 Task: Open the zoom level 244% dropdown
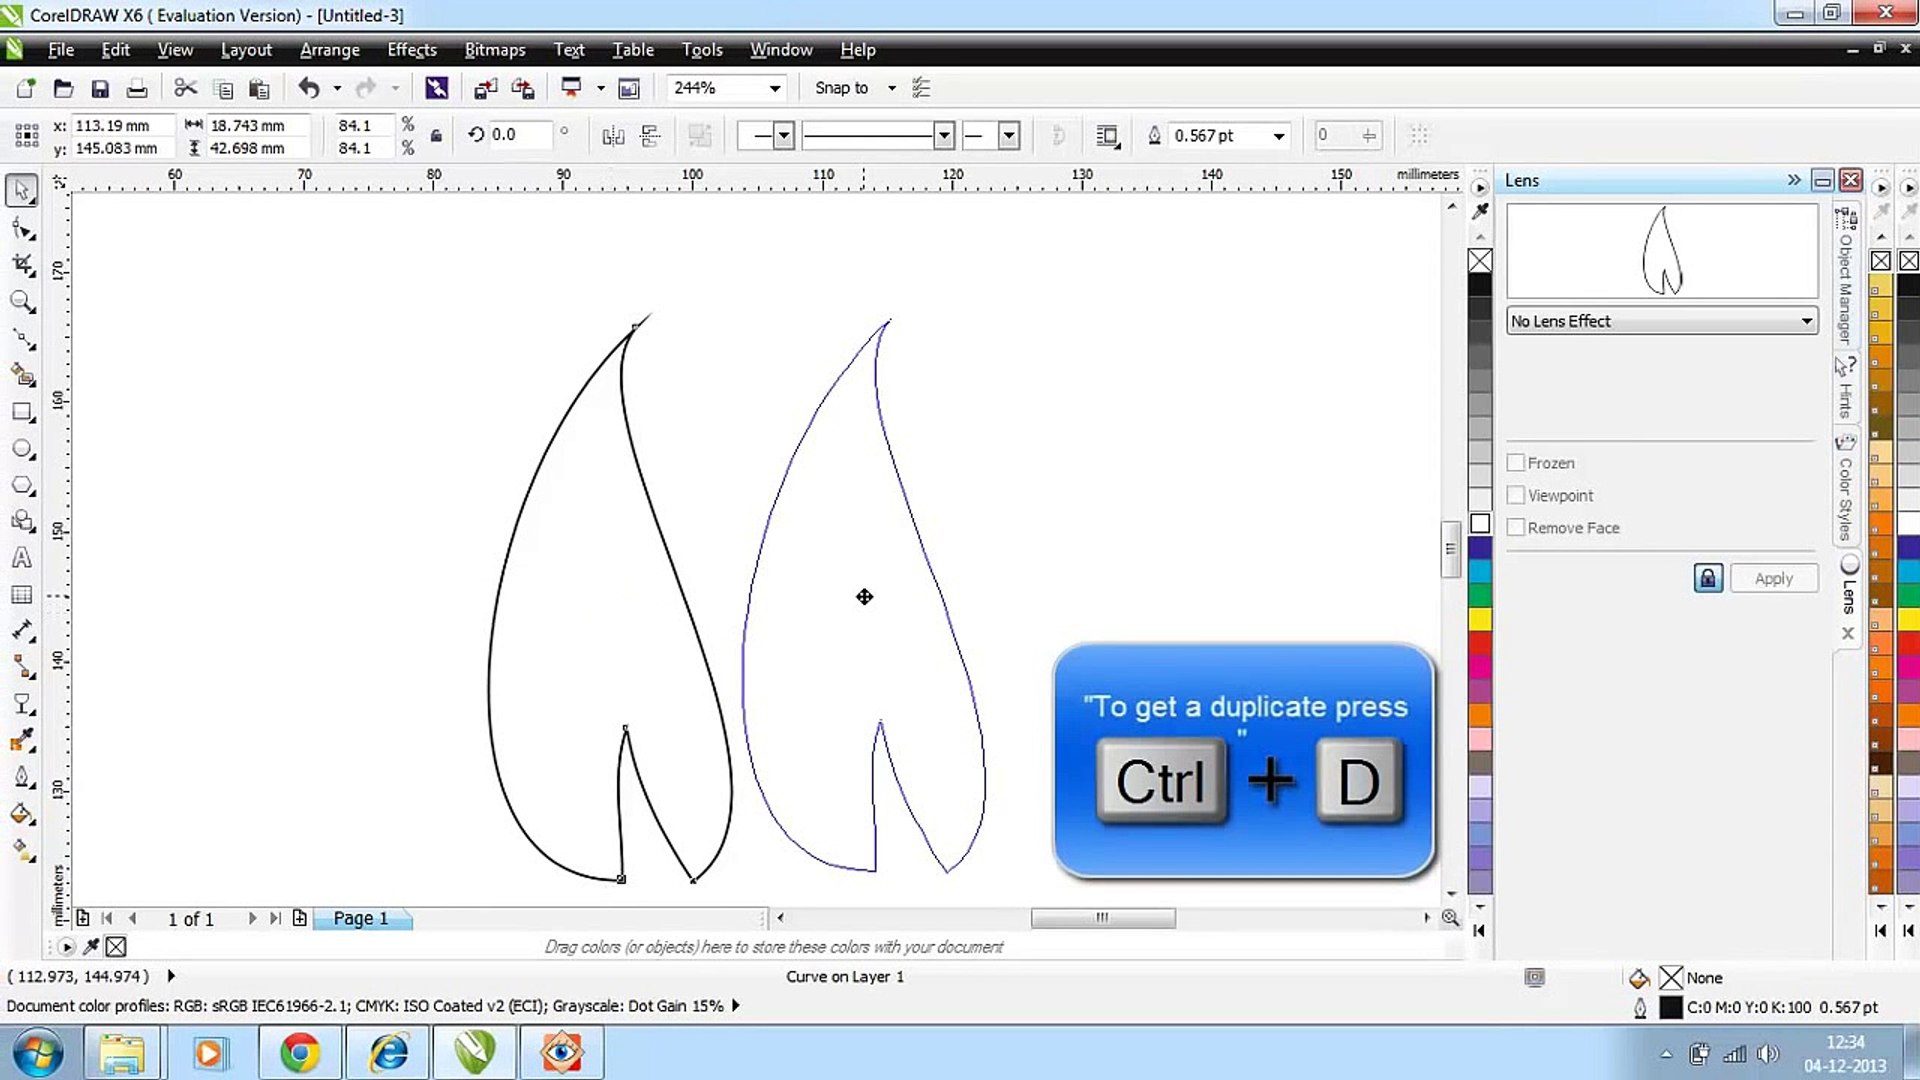tap(774, 88)
